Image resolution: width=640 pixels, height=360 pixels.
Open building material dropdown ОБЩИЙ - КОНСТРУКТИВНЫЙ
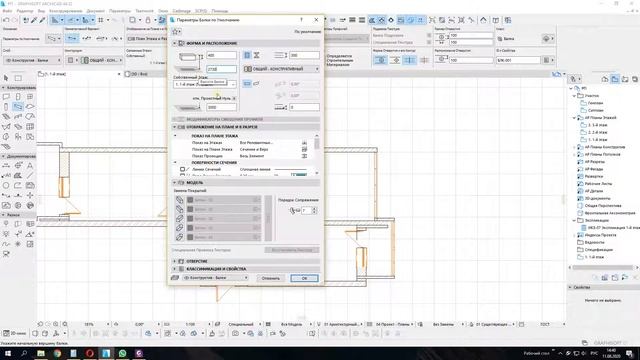(x=281, y=69)
